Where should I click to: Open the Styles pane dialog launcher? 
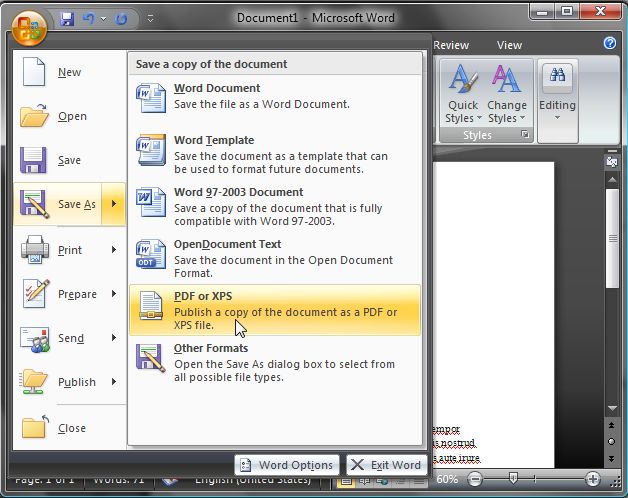tap(525, 135)
